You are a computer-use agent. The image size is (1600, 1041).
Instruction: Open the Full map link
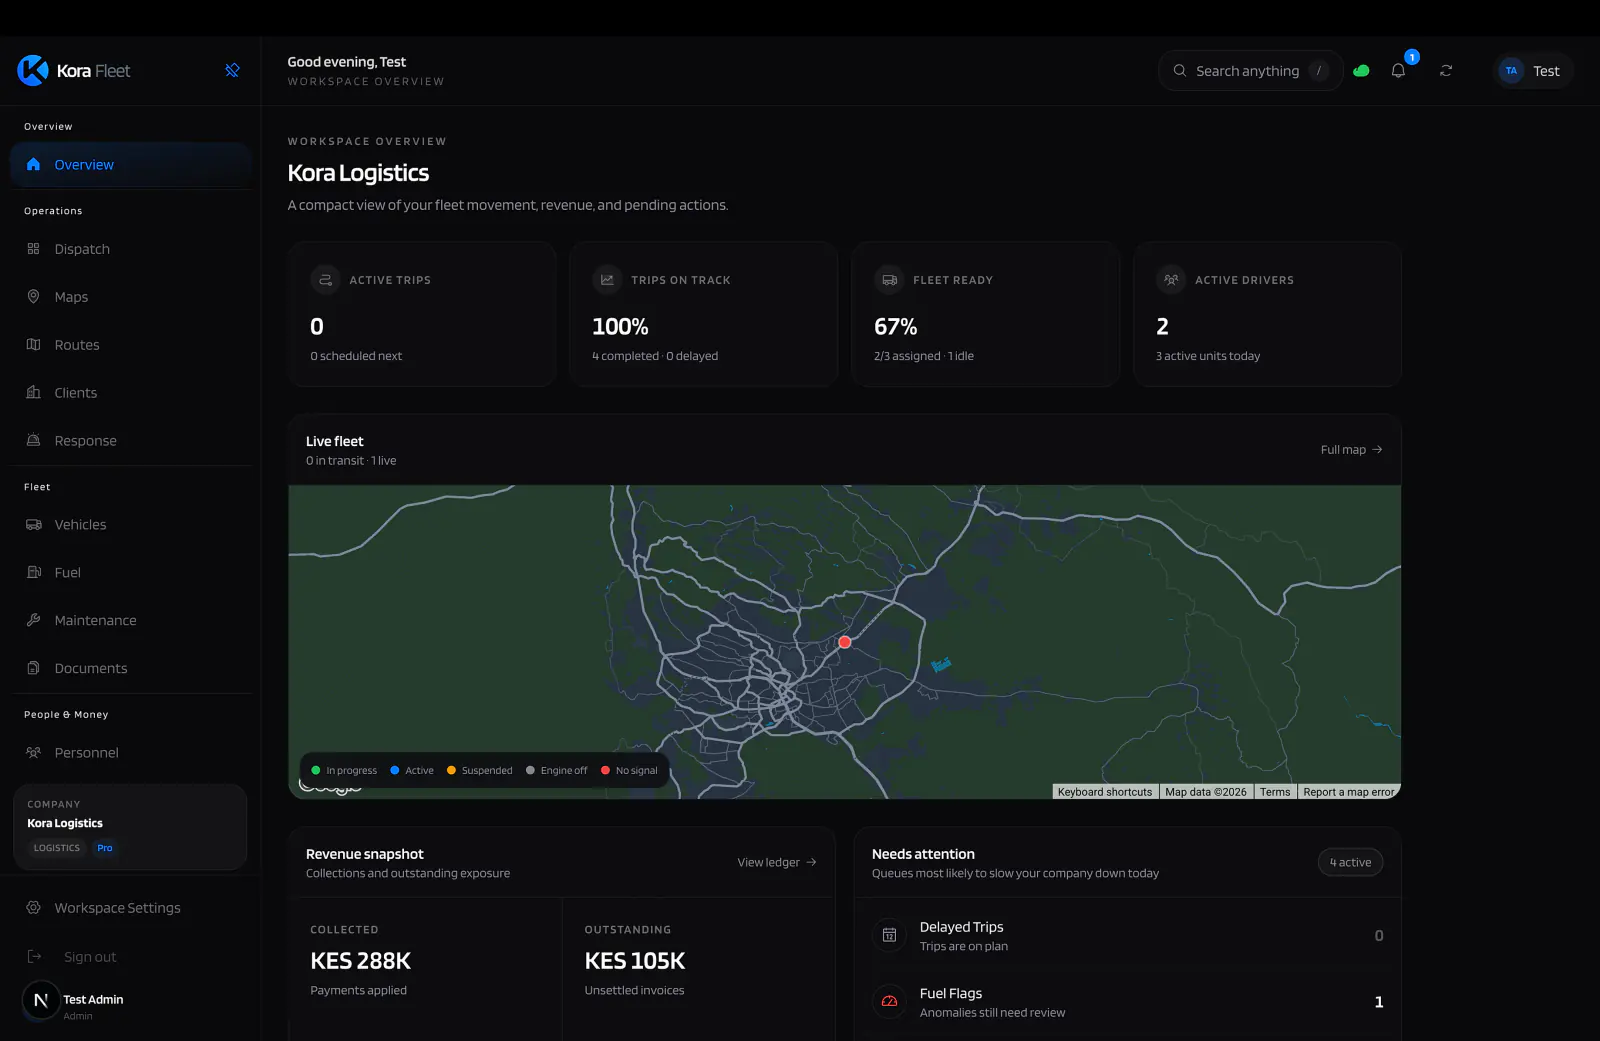[x=1351, y=450]
